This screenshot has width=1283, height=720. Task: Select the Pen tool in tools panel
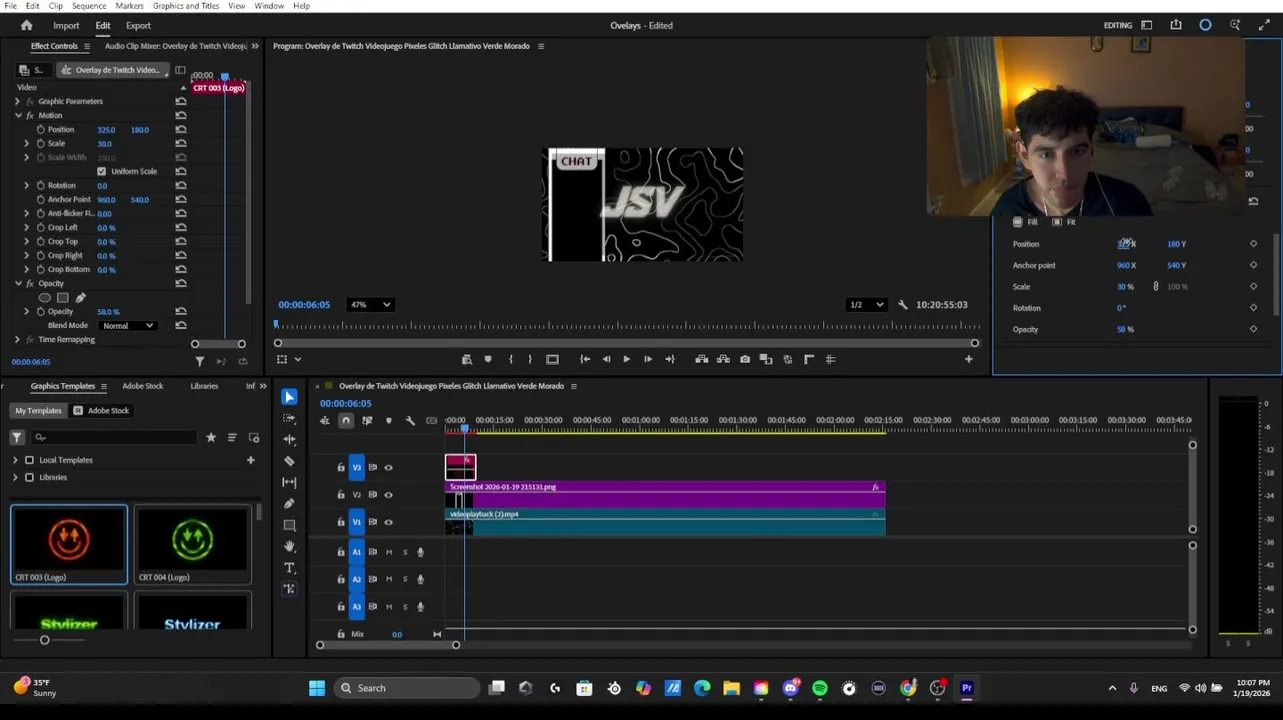click(289, 503)
